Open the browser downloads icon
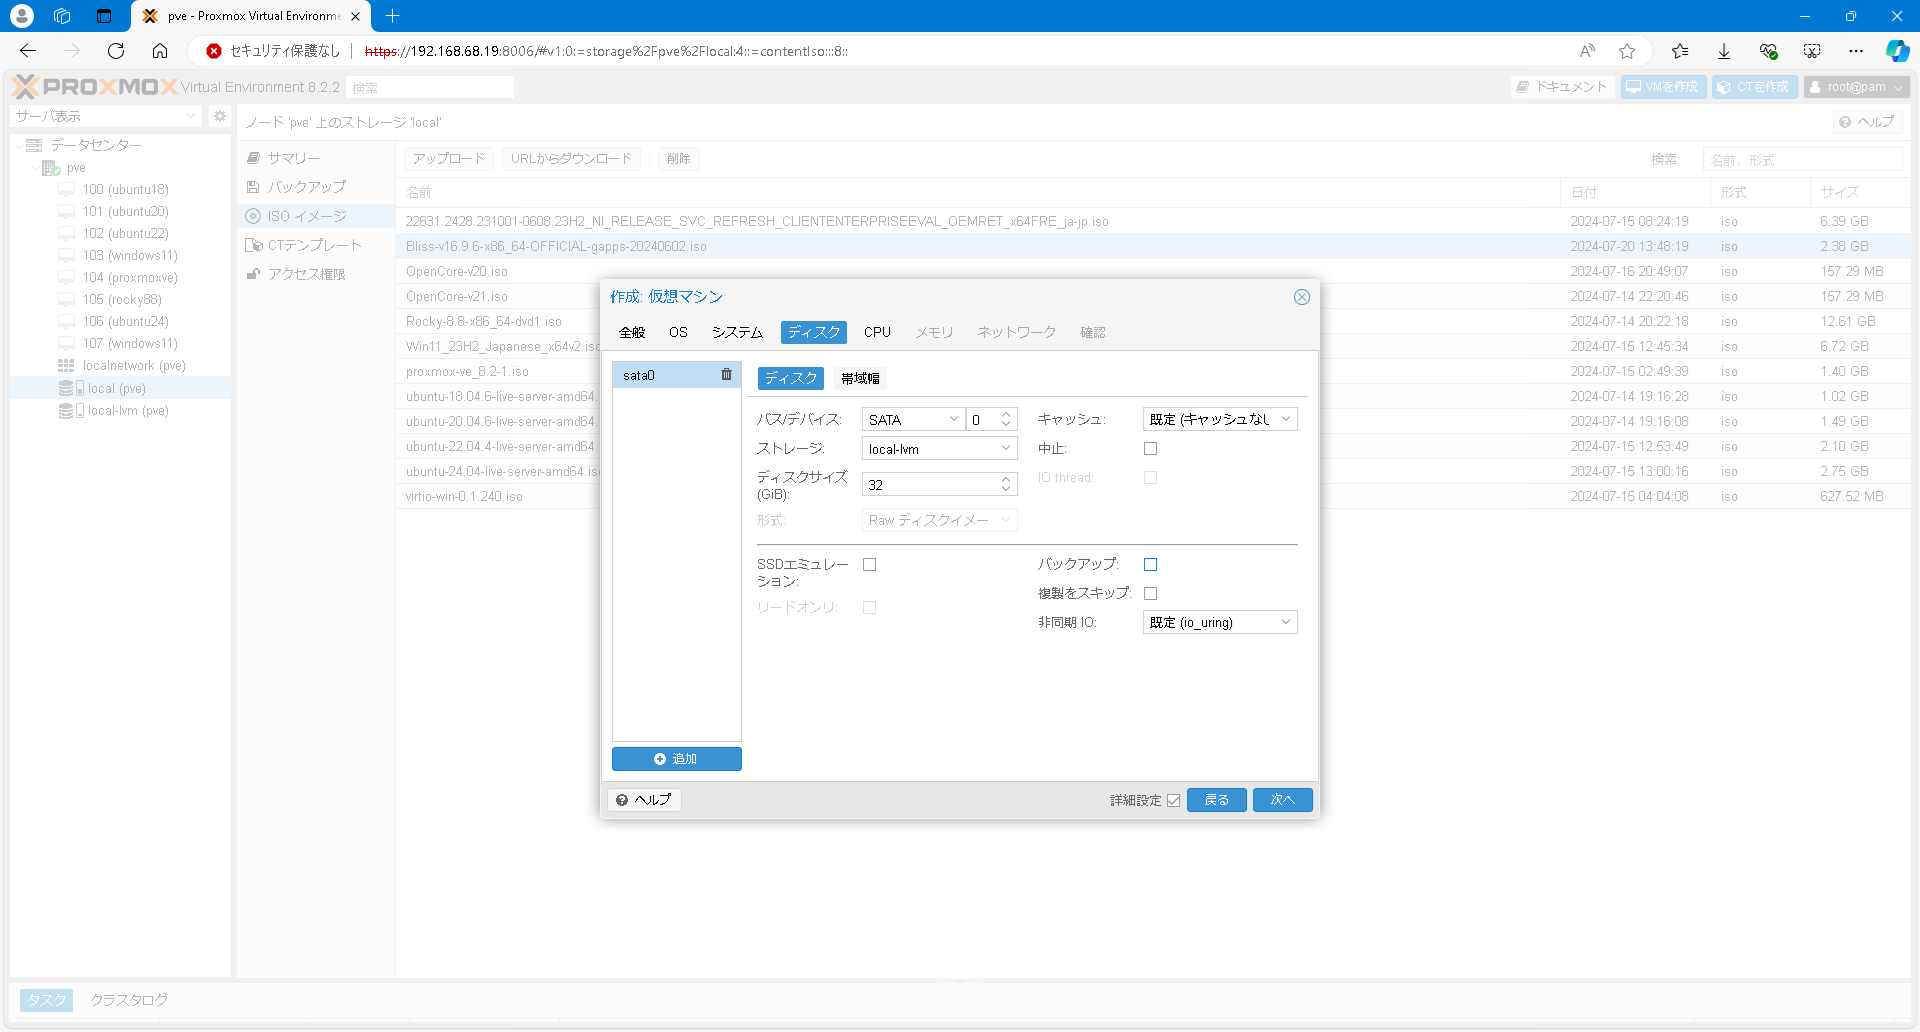The height and width of the screenshot is (1032, 1920). (x=1724, y=51)
